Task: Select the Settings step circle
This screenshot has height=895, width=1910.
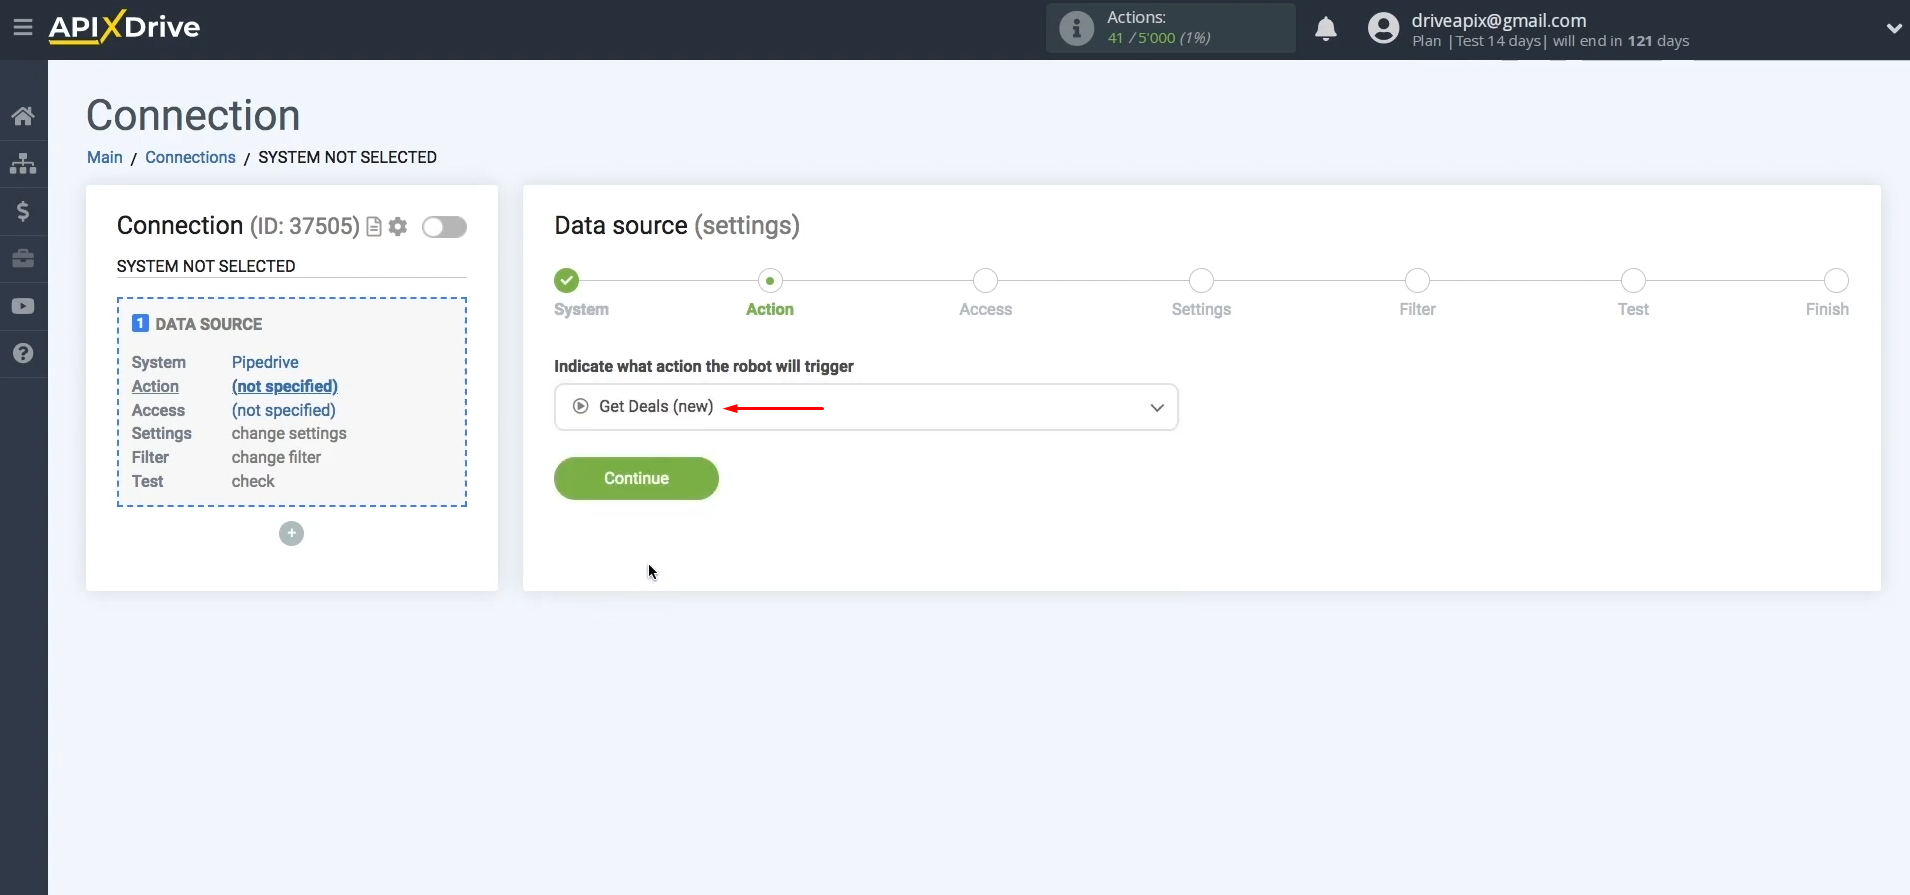Action: pyautogui.click(x=1202, y=280)
